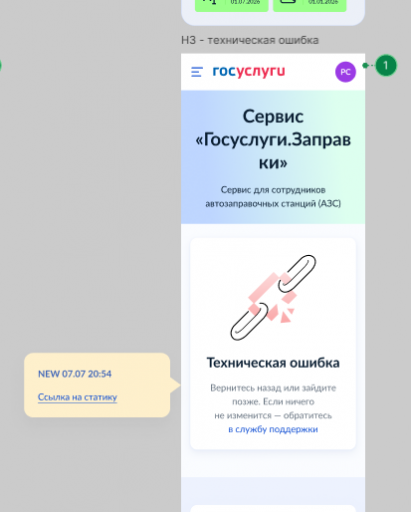The height and width of the screenshot is (512, 411).
Task: Open the 'в службу поддержки' link
Action: click(273, 429)
